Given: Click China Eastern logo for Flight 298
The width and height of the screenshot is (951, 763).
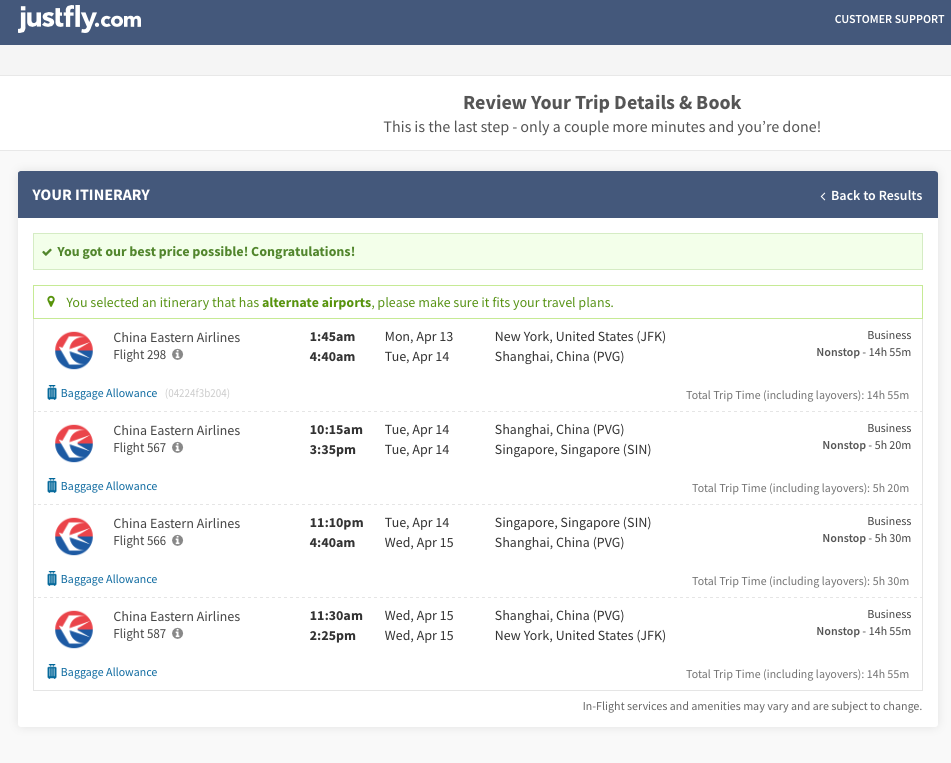Looking at the screenshot, I should tap(74, 350).
